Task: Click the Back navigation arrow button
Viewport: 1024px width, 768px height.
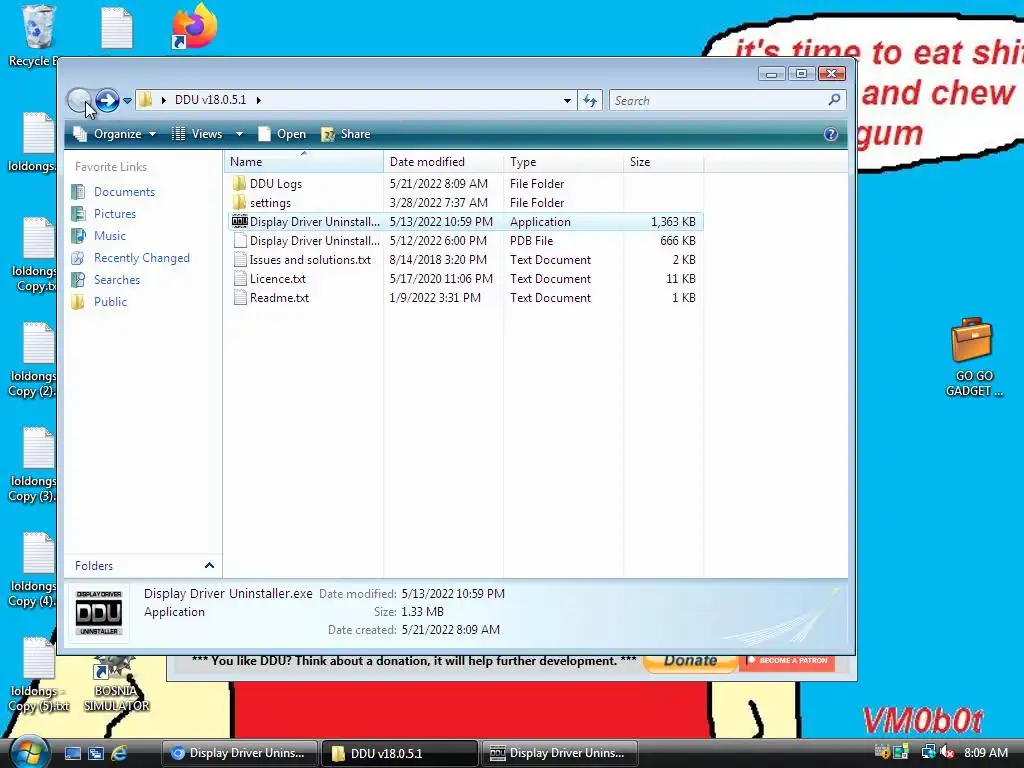Action: [x=79, y=101]
